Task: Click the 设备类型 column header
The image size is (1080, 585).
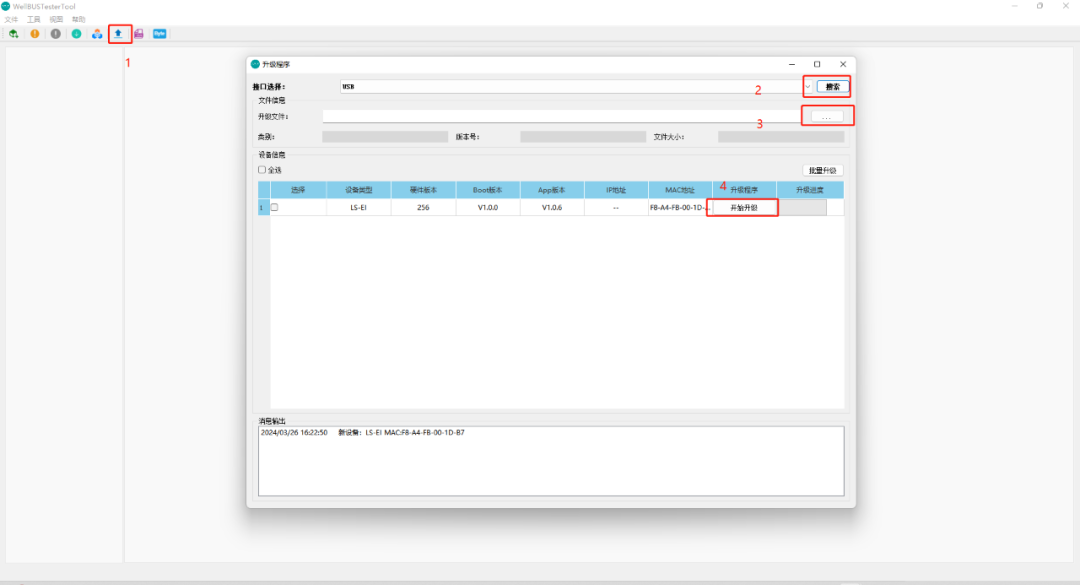Action: (x=359, y=189)
